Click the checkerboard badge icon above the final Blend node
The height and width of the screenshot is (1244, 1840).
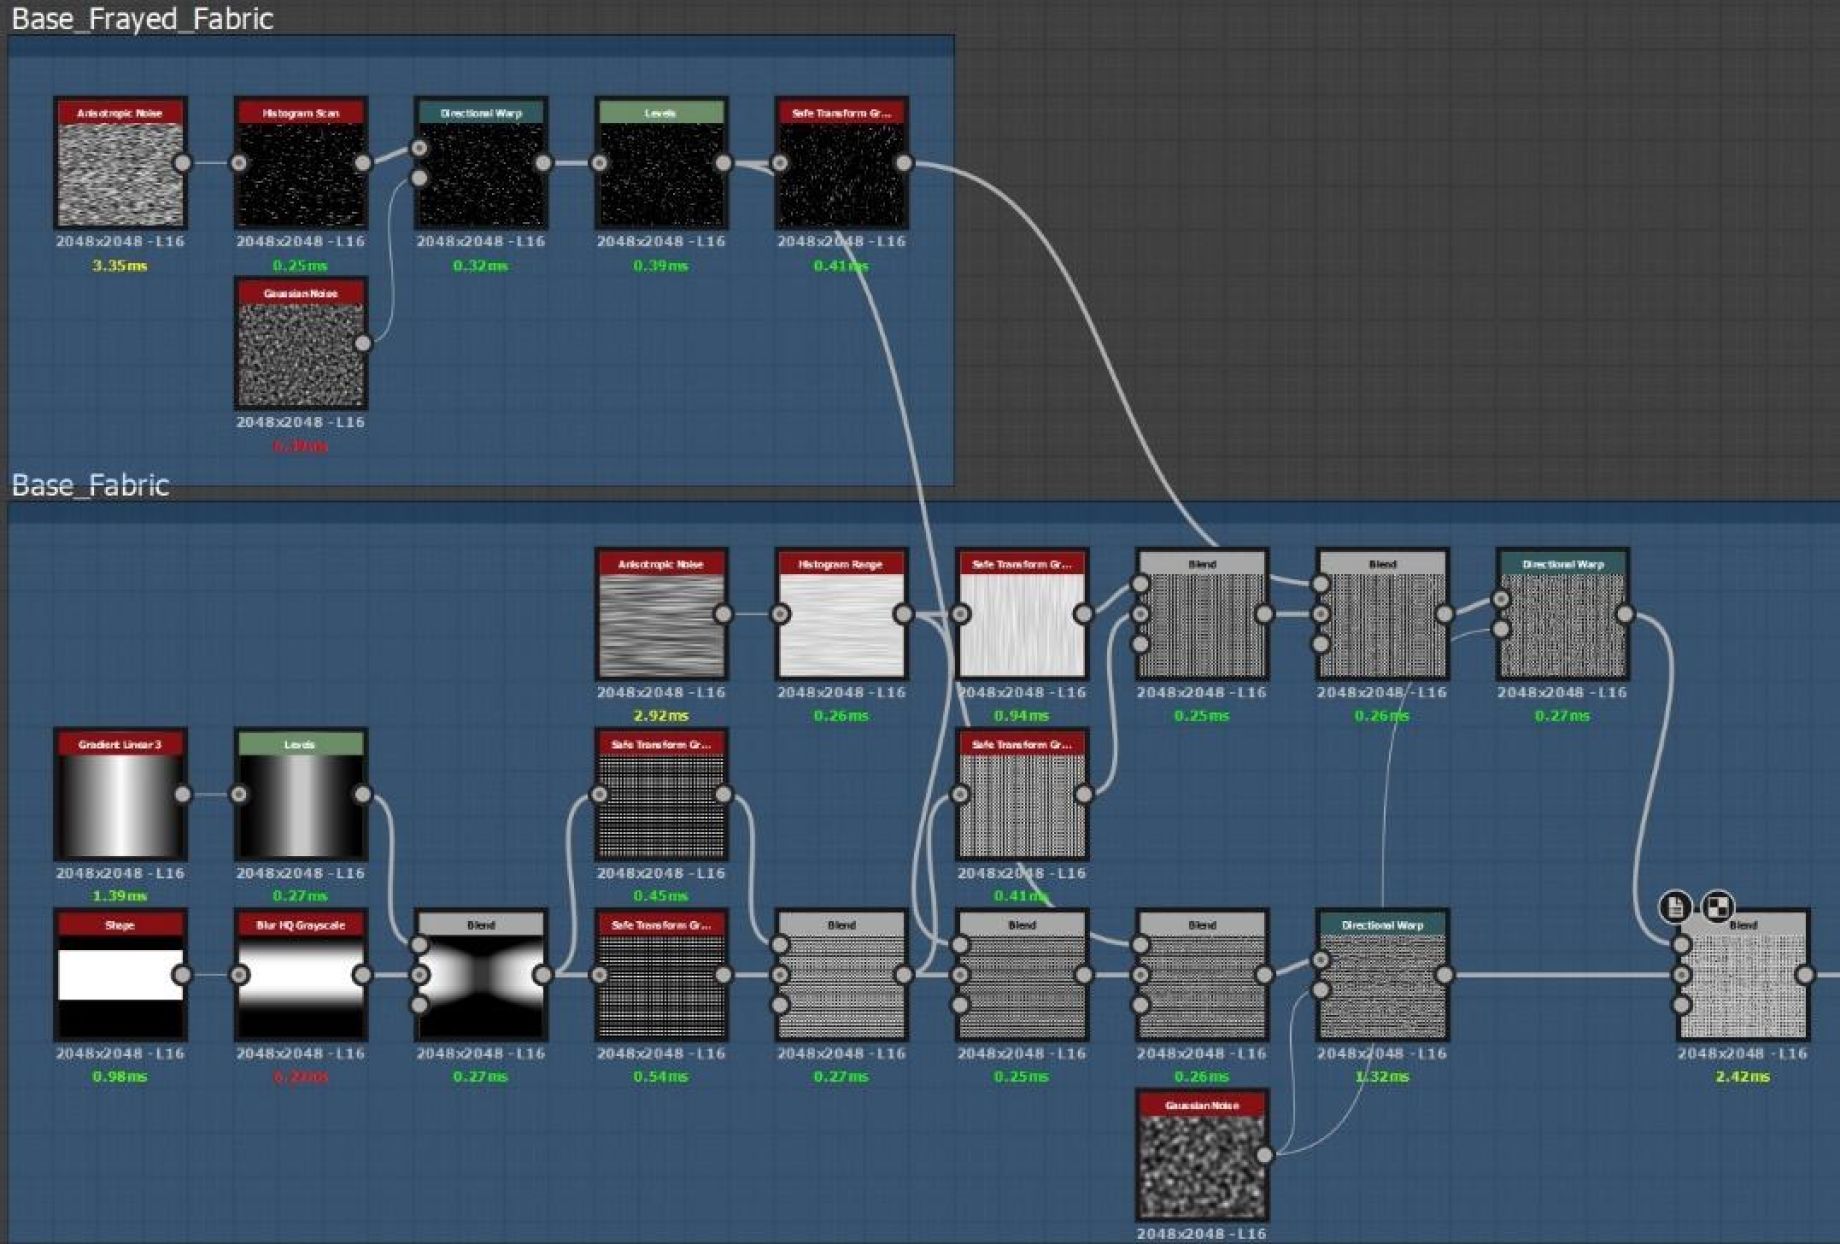(1717, 907)
